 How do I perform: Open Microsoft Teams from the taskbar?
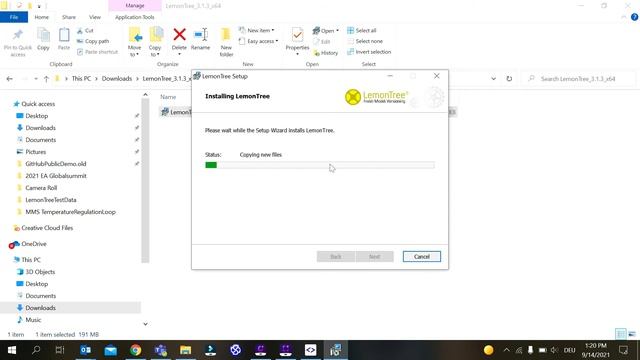tap(161, 350)
